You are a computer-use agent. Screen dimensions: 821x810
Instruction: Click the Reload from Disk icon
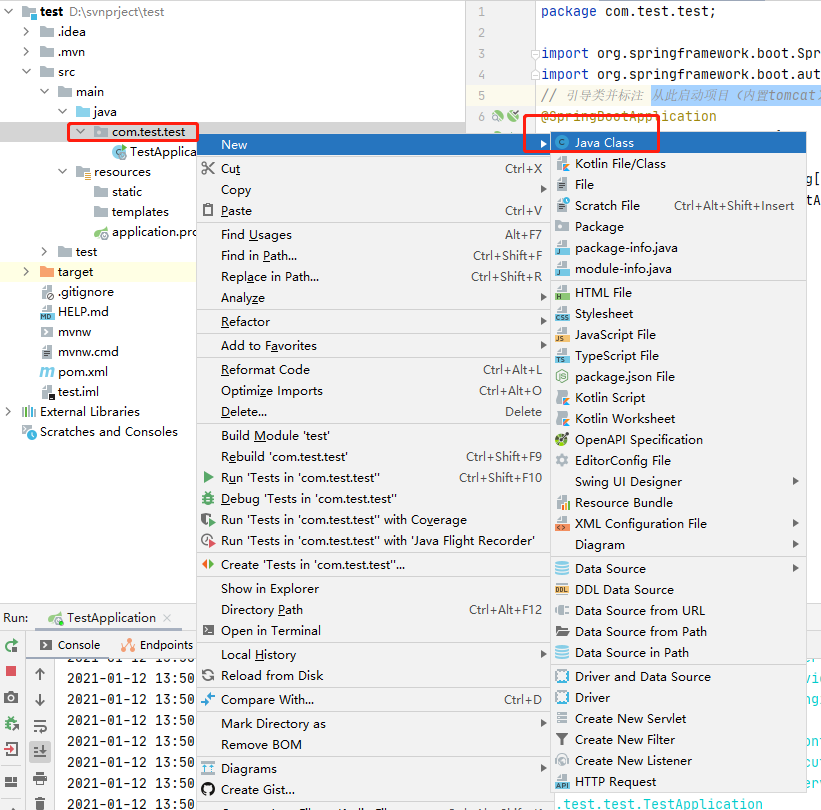click(x=208, y=675)
